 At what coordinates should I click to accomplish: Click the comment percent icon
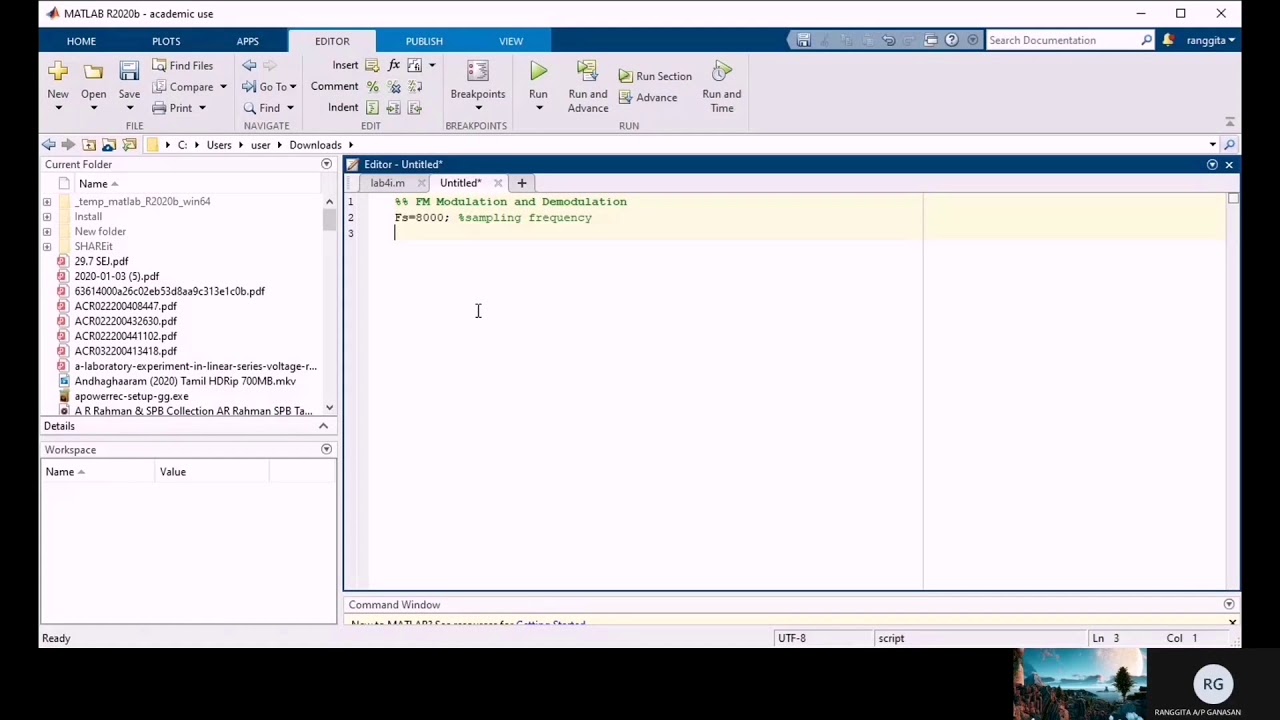click(x=372, y=87)
